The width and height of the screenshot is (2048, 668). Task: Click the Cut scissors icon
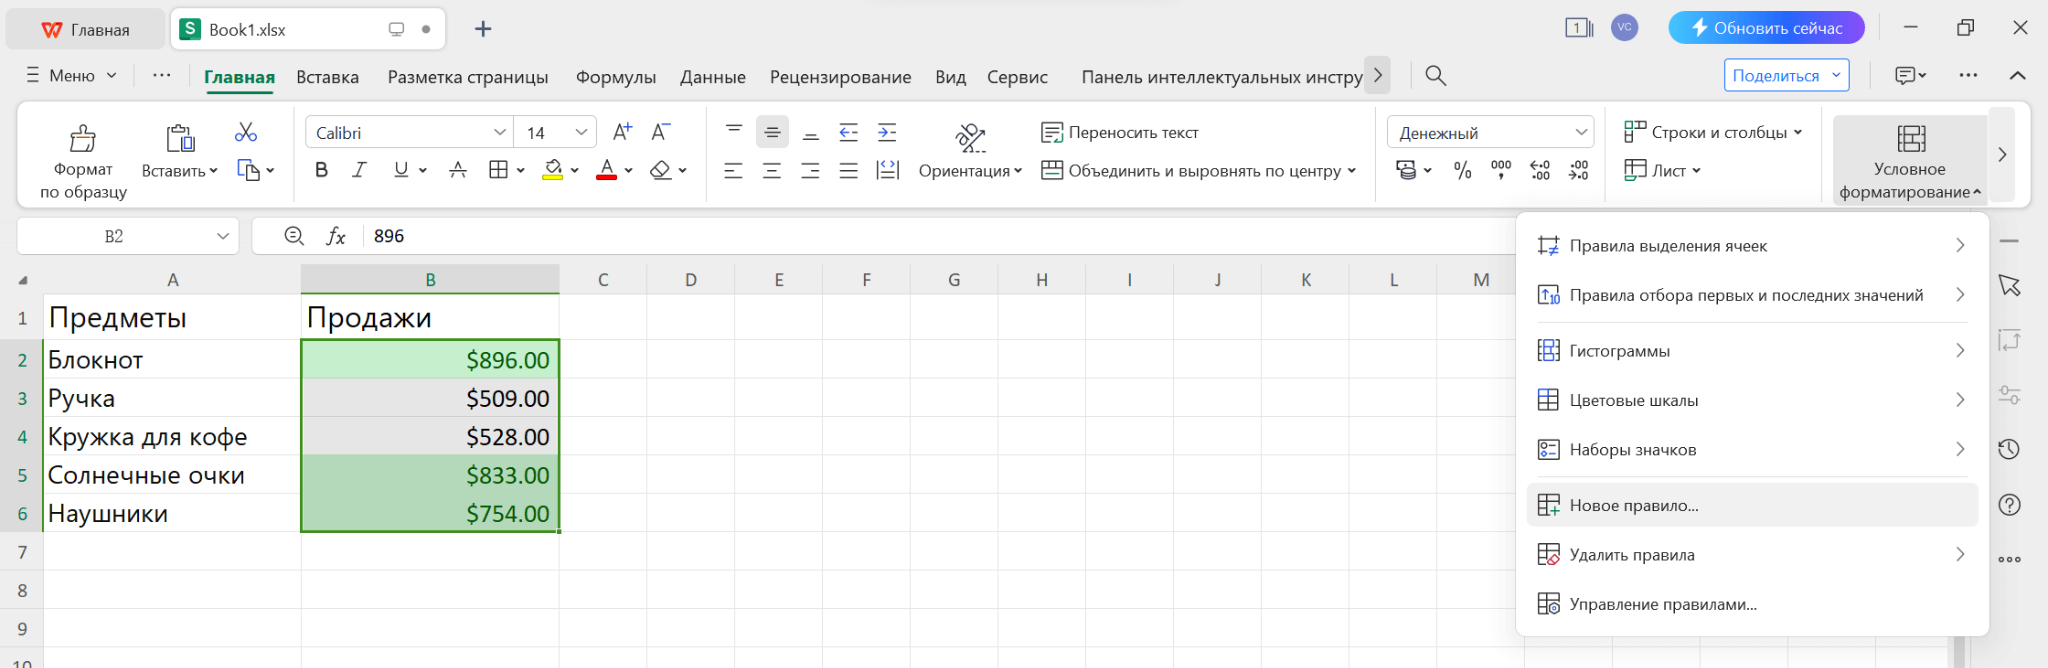246,132
